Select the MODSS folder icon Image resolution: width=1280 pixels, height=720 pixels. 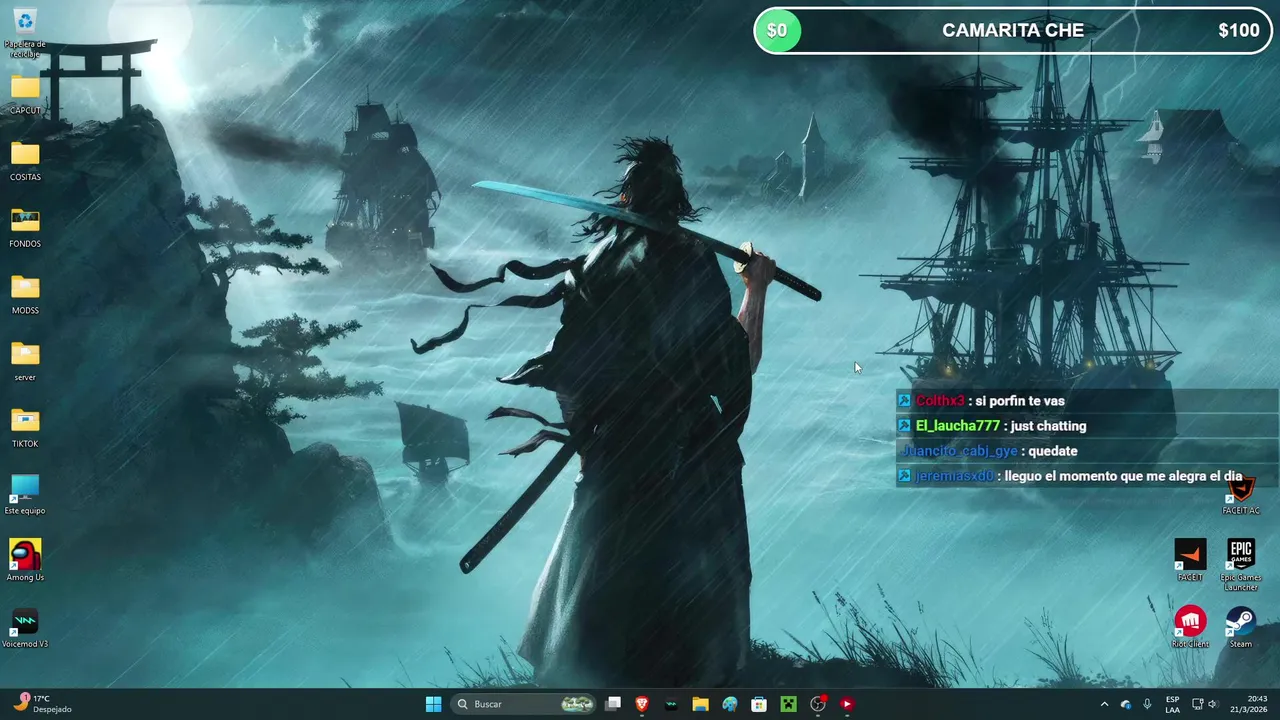click(x=25, y=295)
